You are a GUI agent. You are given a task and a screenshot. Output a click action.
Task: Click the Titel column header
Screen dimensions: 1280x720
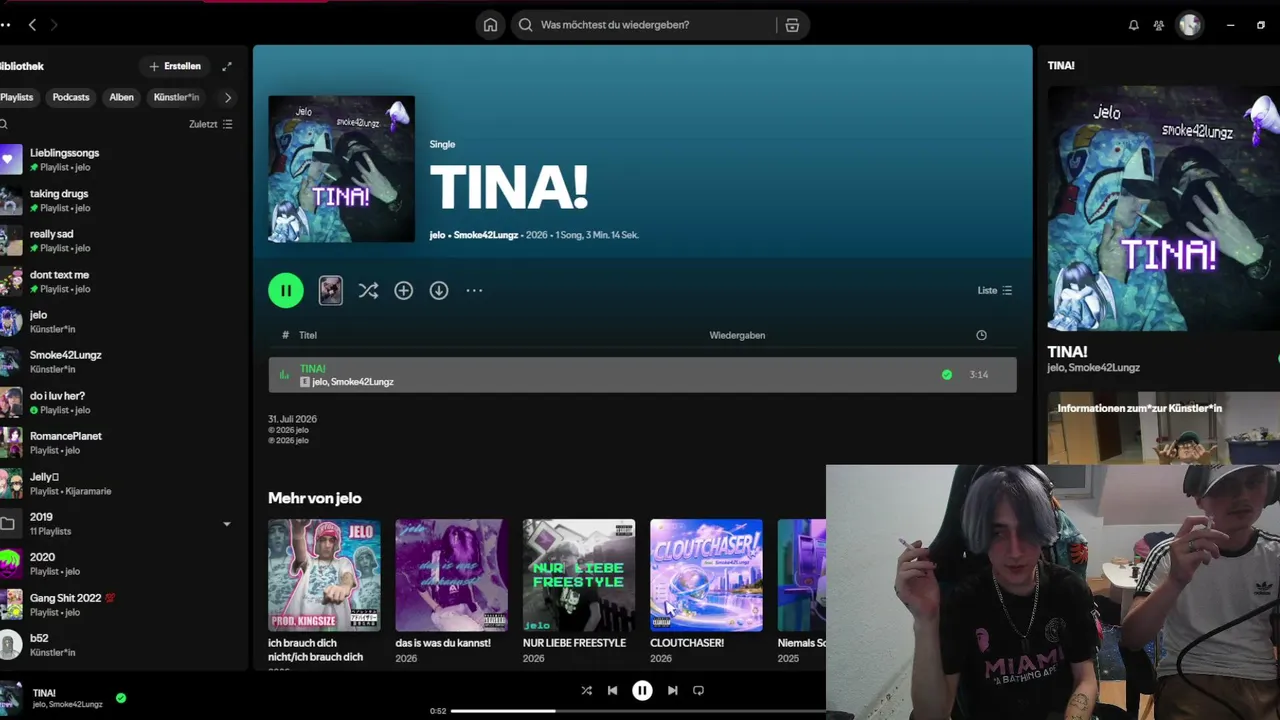tap(308, 335)
